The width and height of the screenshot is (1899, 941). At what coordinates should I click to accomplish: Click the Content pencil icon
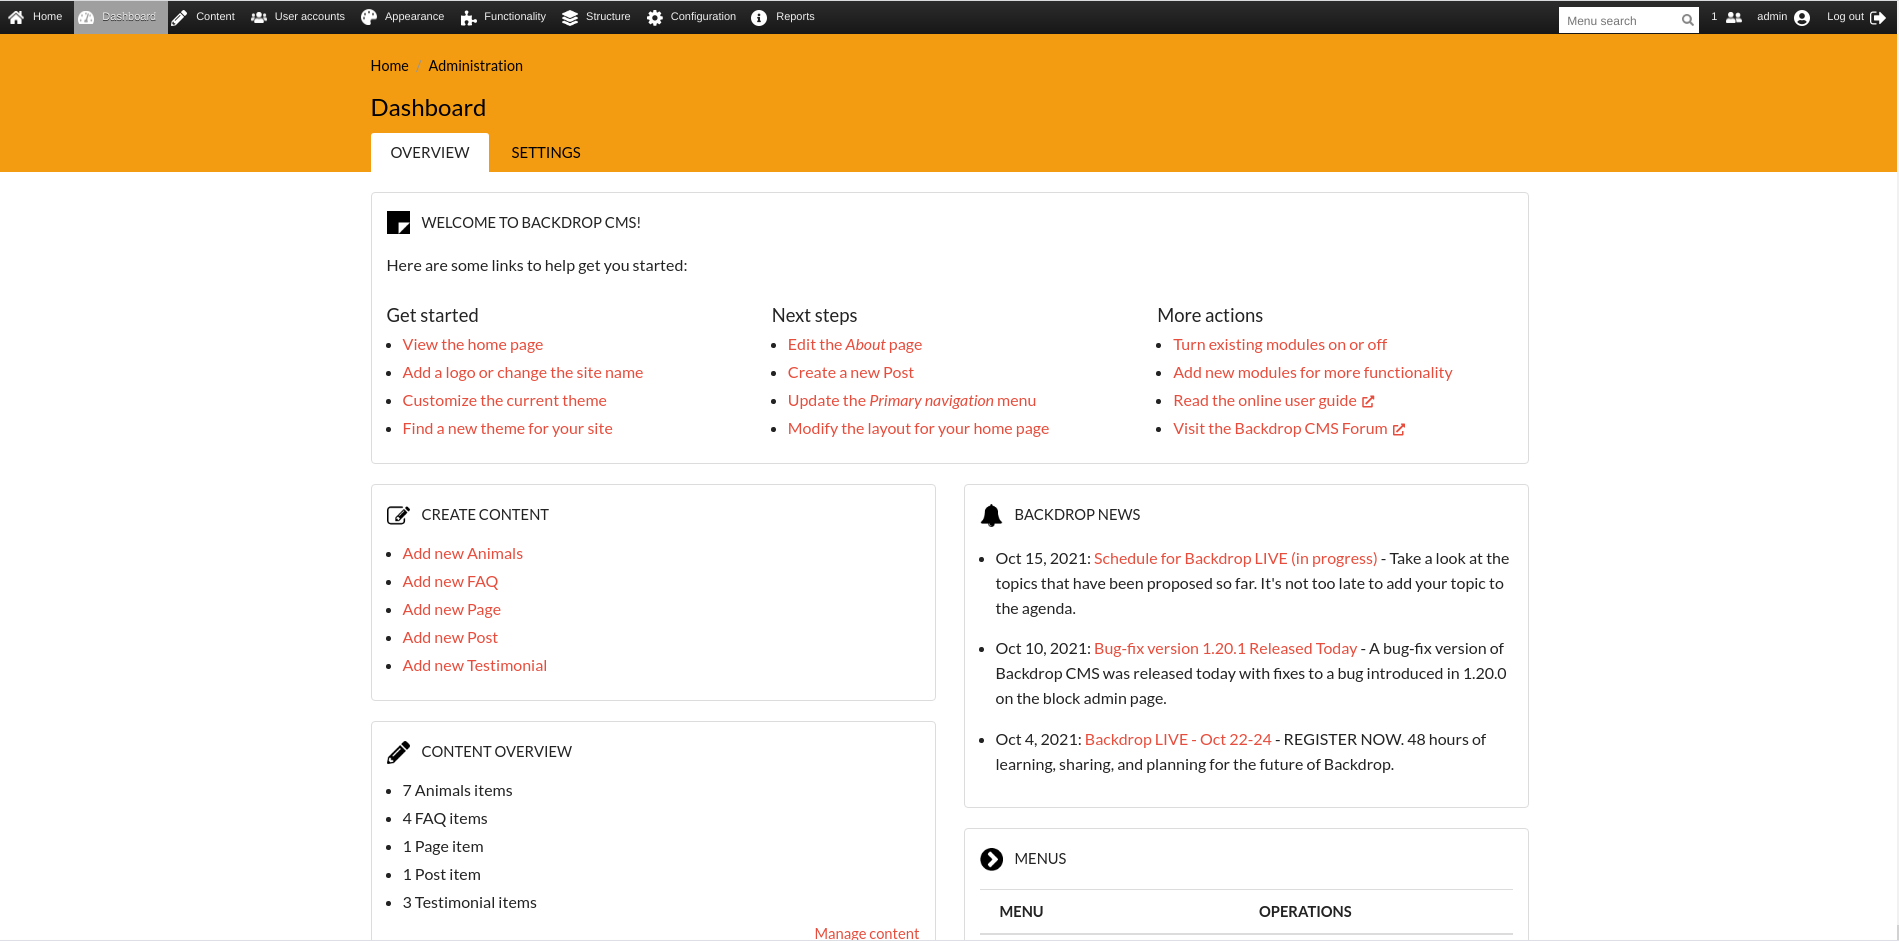[x=179, y=17]
